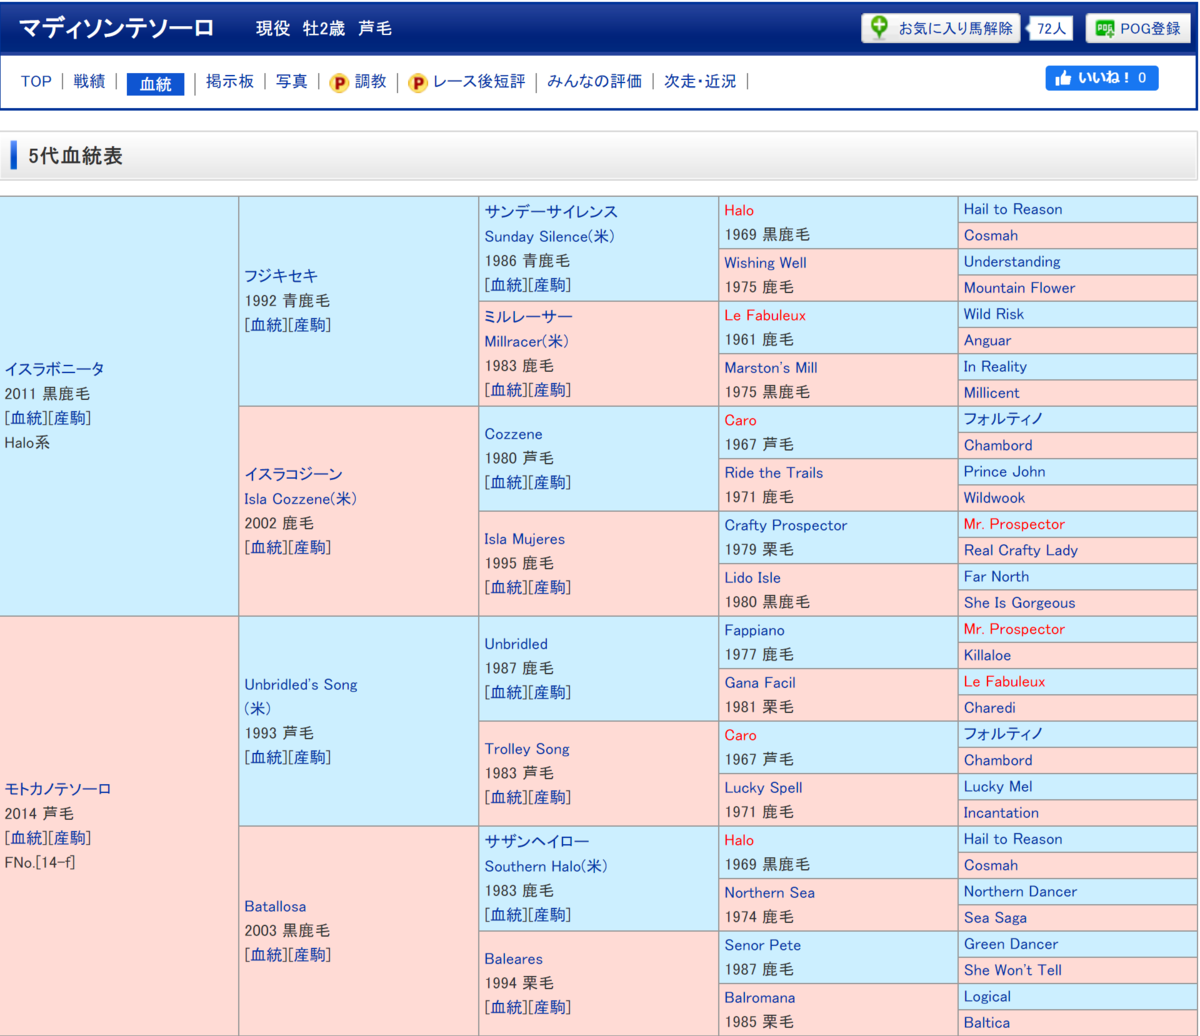The height and width of the screenshot is (1036, 1200).
Task: Open the 次走・近況 tab
Action: pyautogui.click(x=700, y=82)
